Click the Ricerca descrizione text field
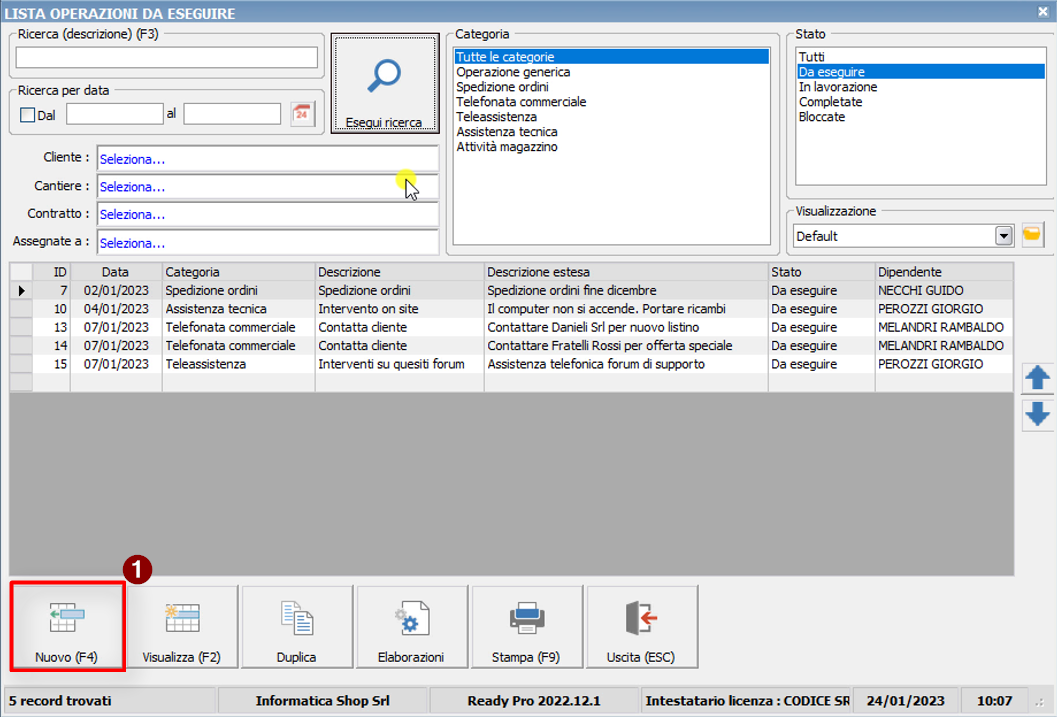This screenshot has width=1057, height=717. pos(166,57)
